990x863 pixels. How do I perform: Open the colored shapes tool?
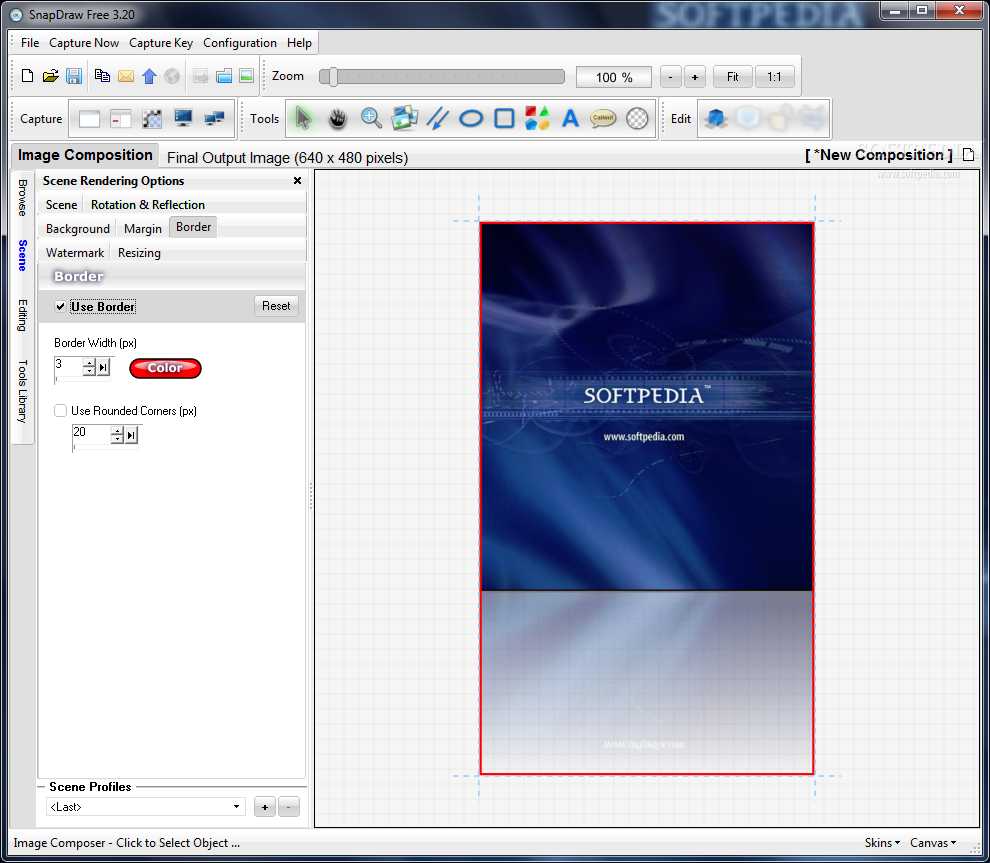point(537,118)
